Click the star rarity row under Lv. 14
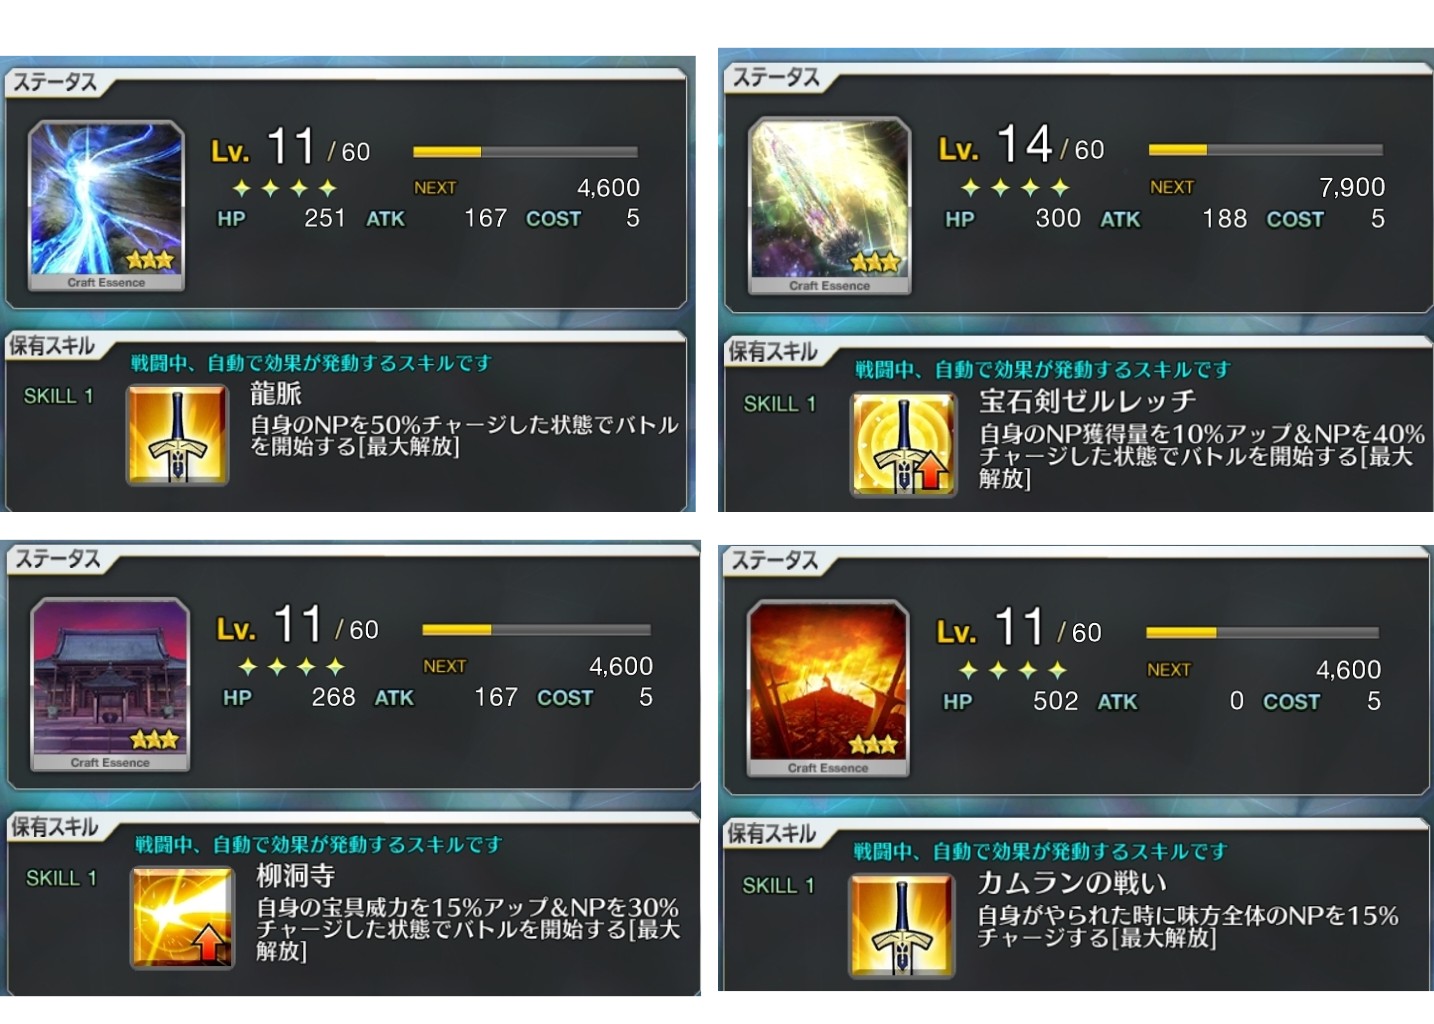This screenshot has height=1024, width=1434. 1015,187
